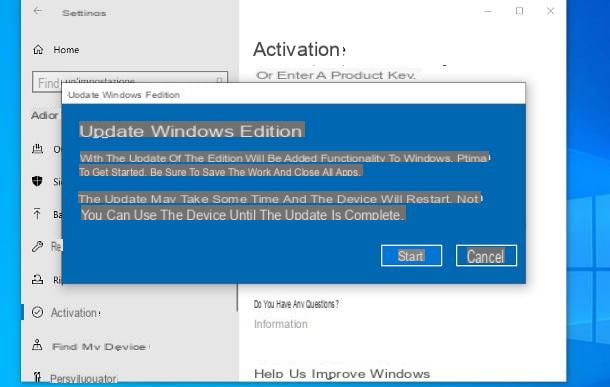Click the Activation checkmark icon
Screen dimensions: 610x387
[x=37, y=312]
